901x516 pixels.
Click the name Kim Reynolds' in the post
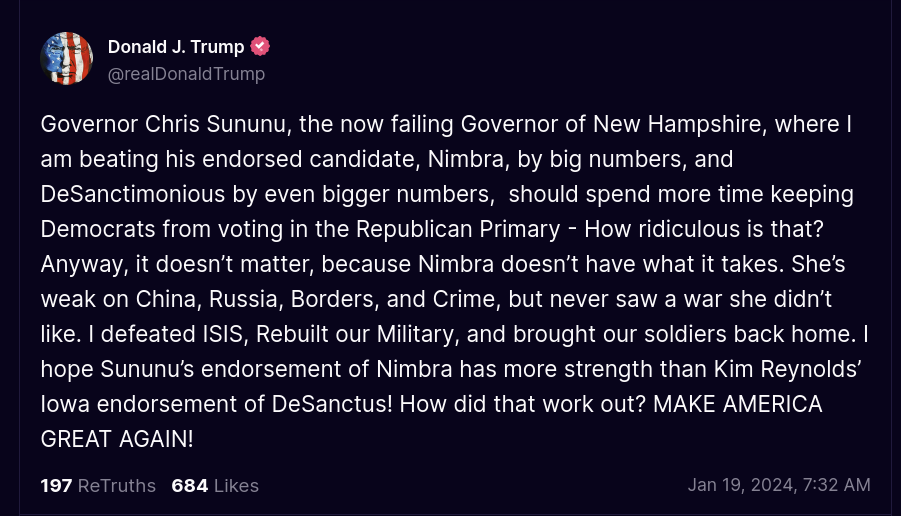pyautogui.click(x=787, y=369)
